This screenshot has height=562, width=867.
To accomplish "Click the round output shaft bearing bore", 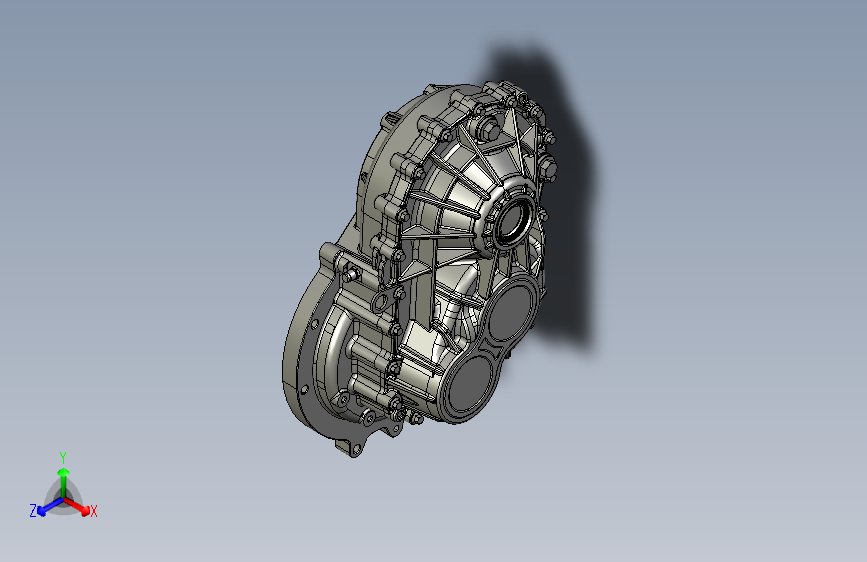I will pyautogui.click(x=514, y=221).
